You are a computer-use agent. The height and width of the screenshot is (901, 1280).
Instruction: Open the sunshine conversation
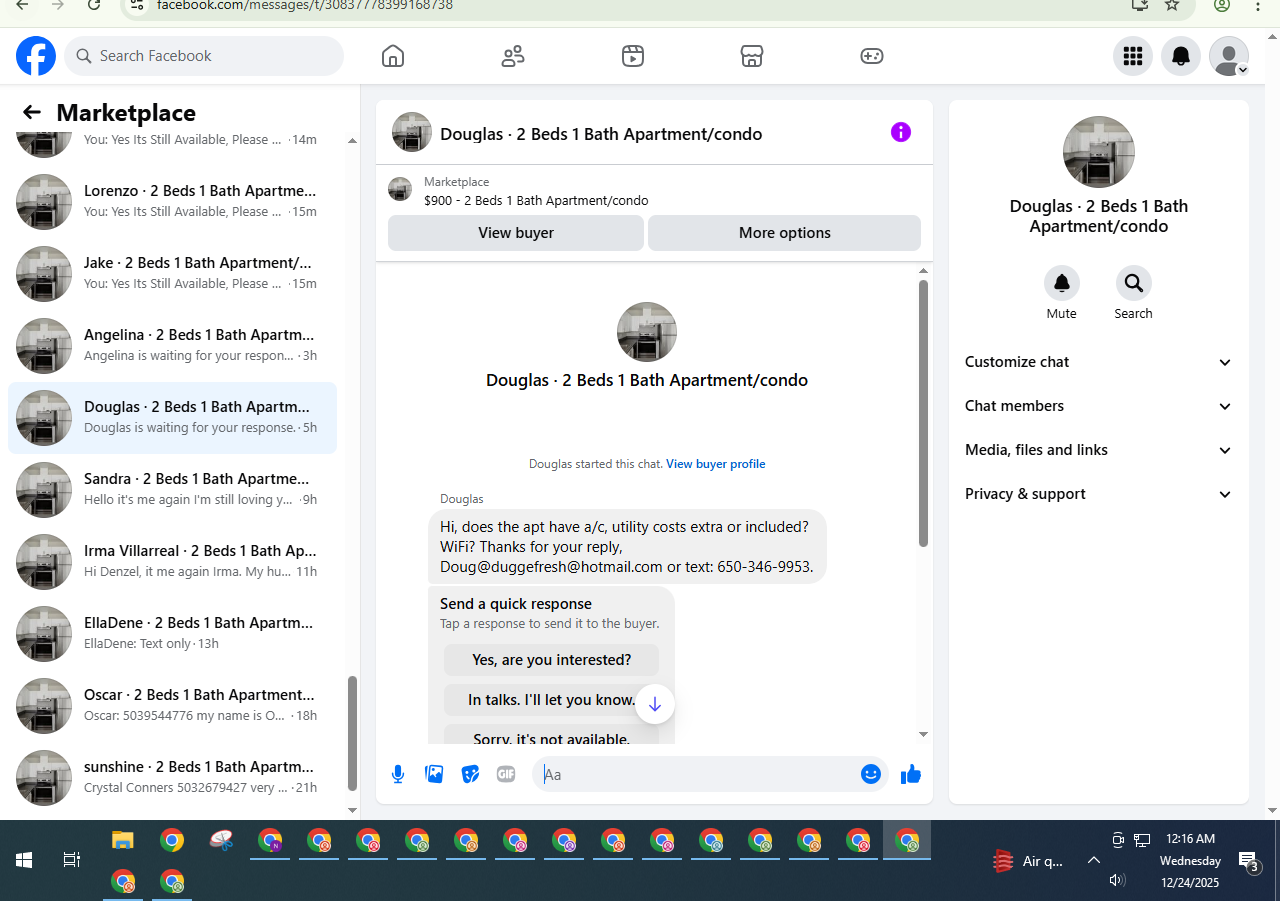click(172, 778)
